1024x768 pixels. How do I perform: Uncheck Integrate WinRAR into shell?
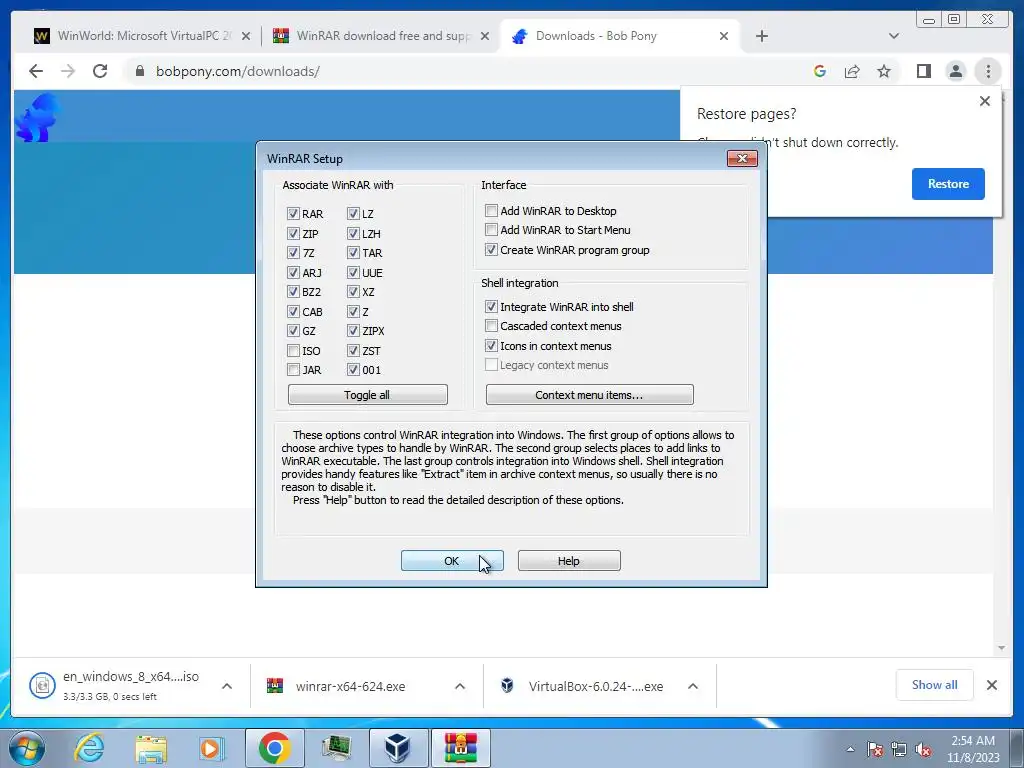[x=491, y=306]
